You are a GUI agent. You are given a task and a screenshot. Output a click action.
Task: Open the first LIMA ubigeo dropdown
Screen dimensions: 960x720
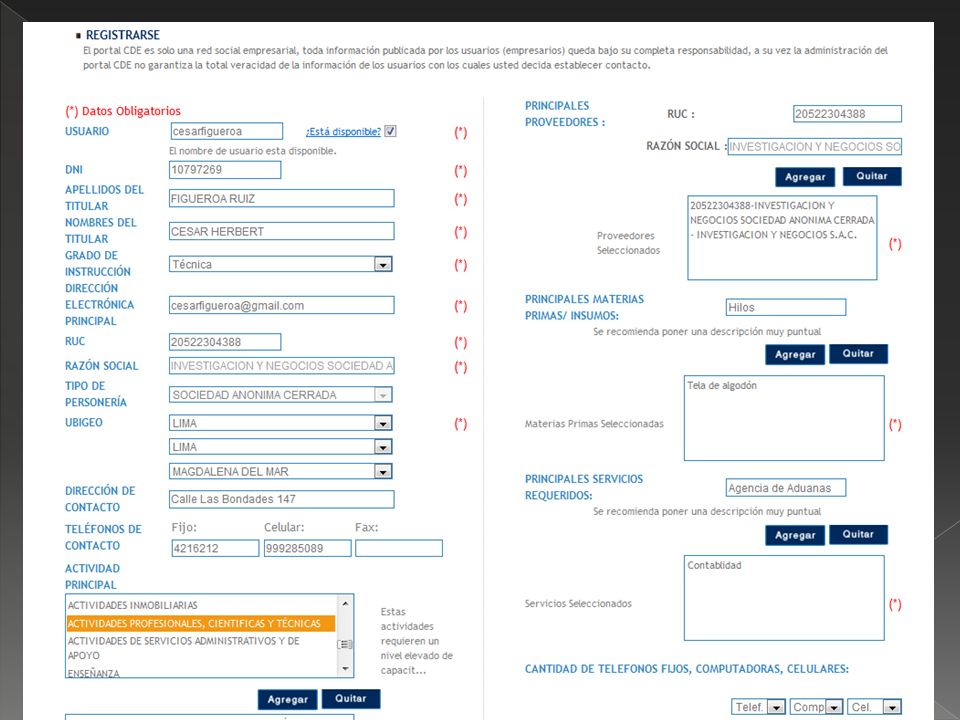(280, 423)
